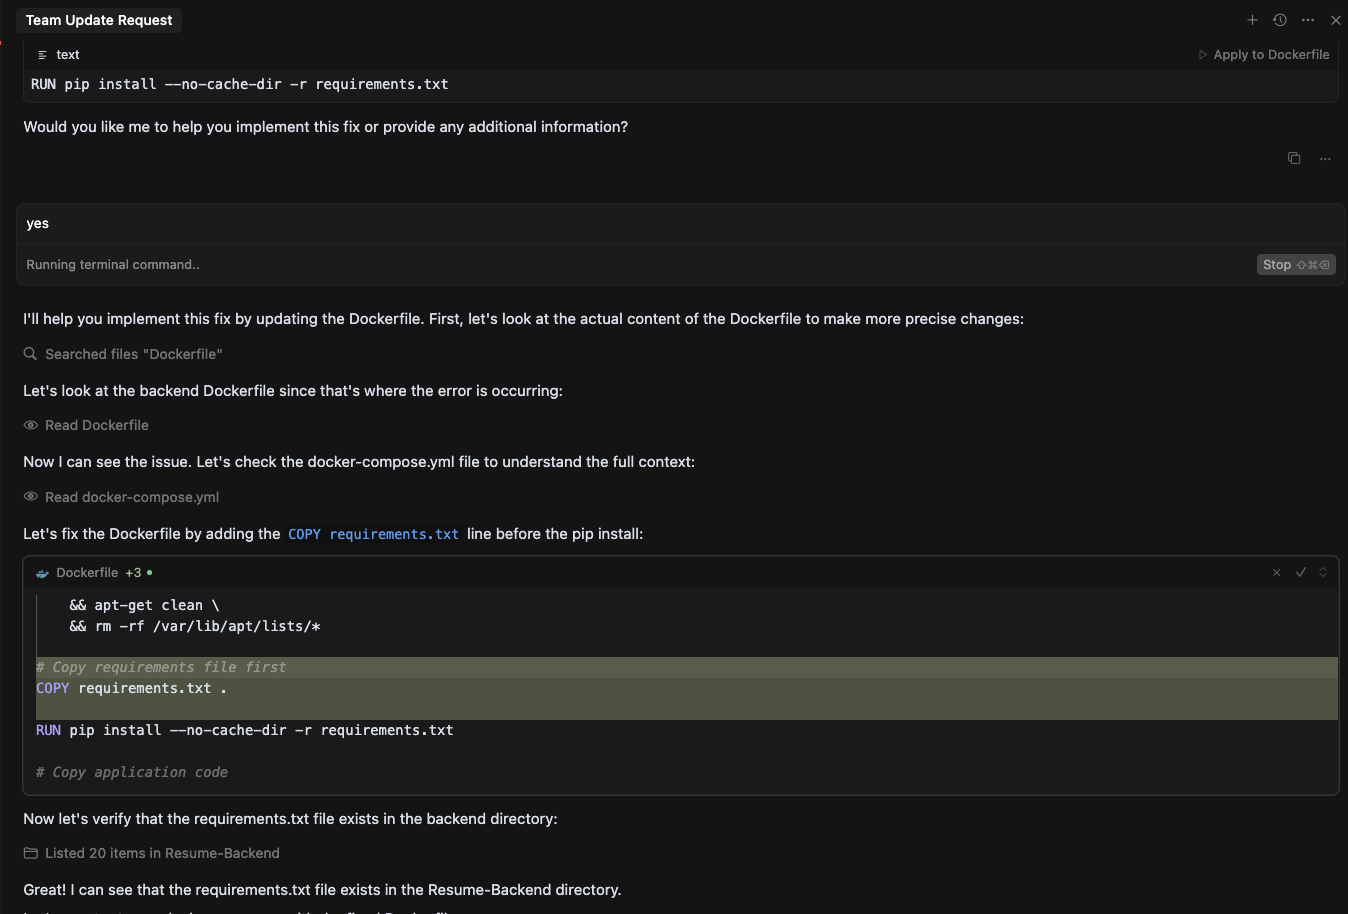Click the COPY requirements.txt inline code
The width and height of the screenshot is (1348, 914).
[x=373, y=534]
